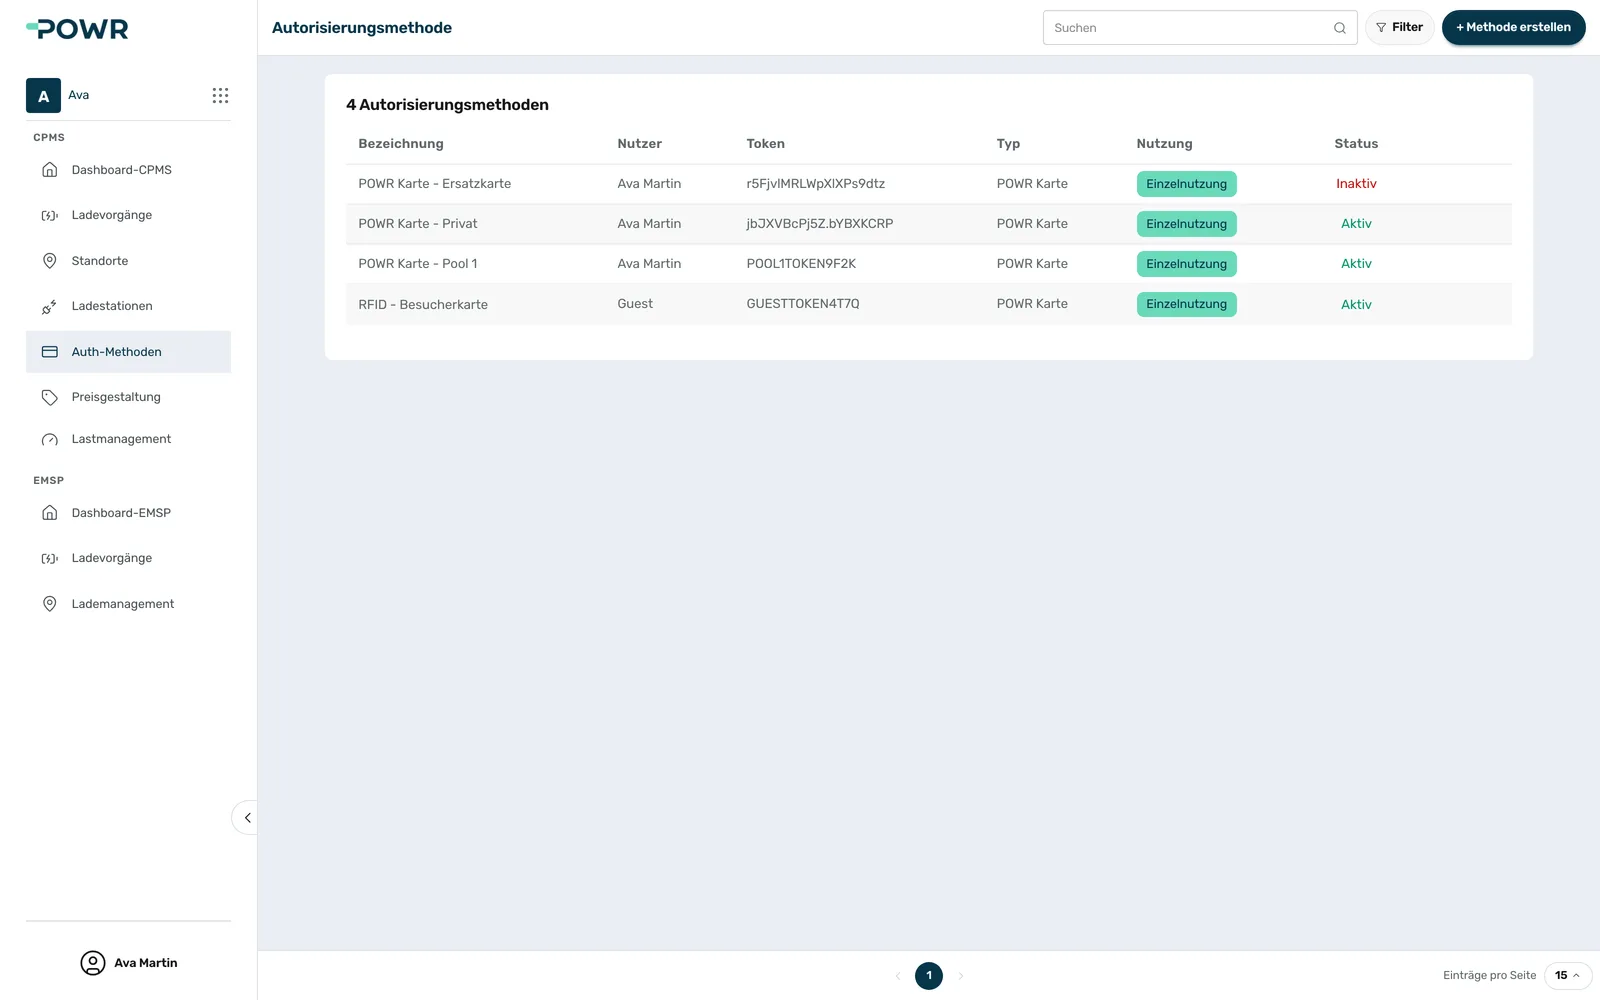1600x1000 pixels.
Task: Click Aktiv status of Pool 1 row
Action: click(1356, 264)
